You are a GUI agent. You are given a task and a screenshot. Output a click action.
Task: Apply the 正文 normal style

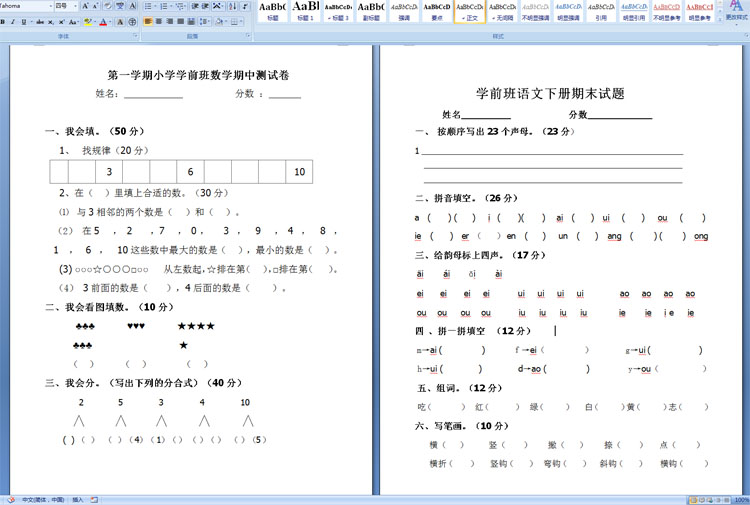tap(470, 11)
